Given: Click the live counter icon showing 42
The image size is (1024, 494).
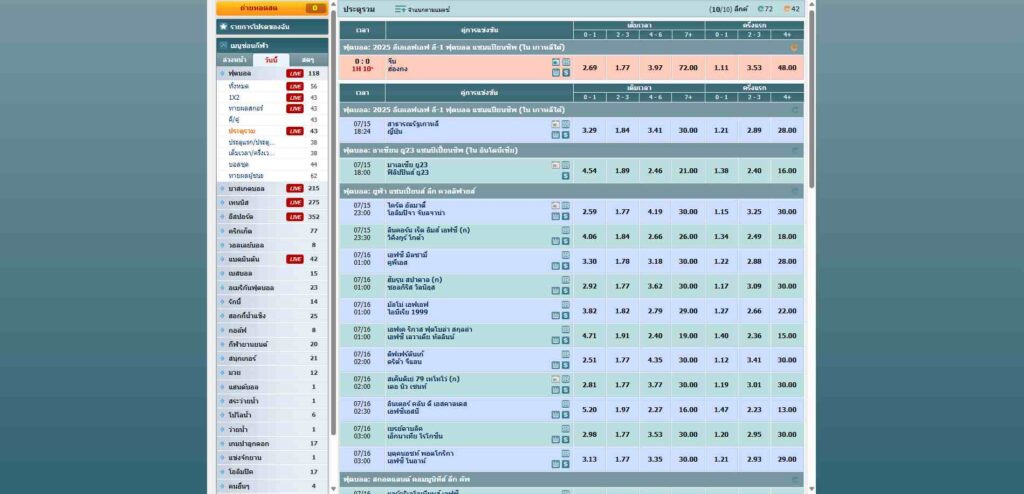Looking at the screenshot, I should click(x=789, y=9).
